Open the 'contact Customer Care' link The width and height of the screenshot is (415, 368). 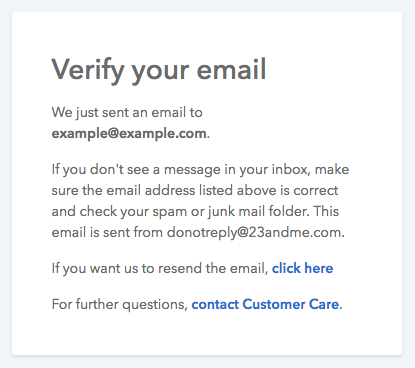coord(265,304)
